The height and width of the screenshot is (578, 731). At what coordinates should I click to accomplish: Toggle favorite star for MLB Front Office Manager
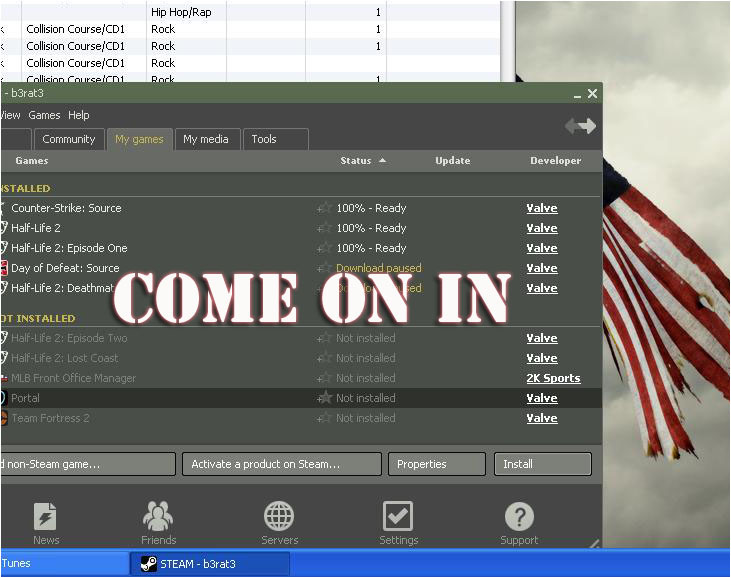pyautogui.click(x=324, y=378)
